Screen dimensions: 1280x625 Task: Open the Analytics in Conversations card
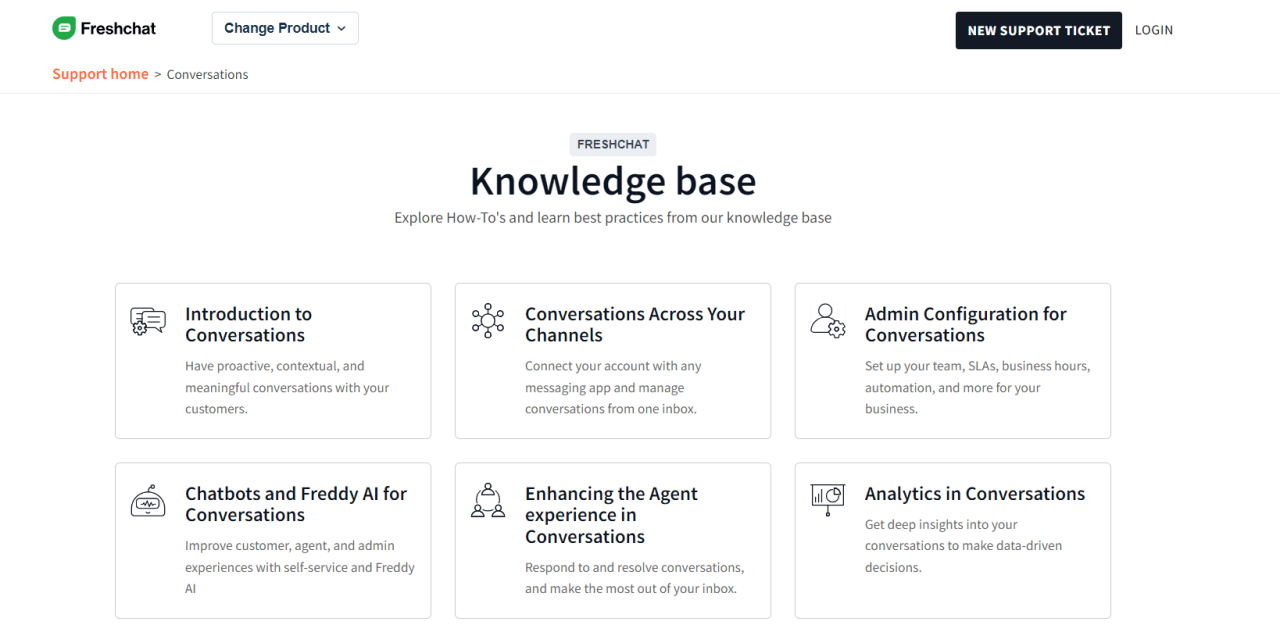952,540
